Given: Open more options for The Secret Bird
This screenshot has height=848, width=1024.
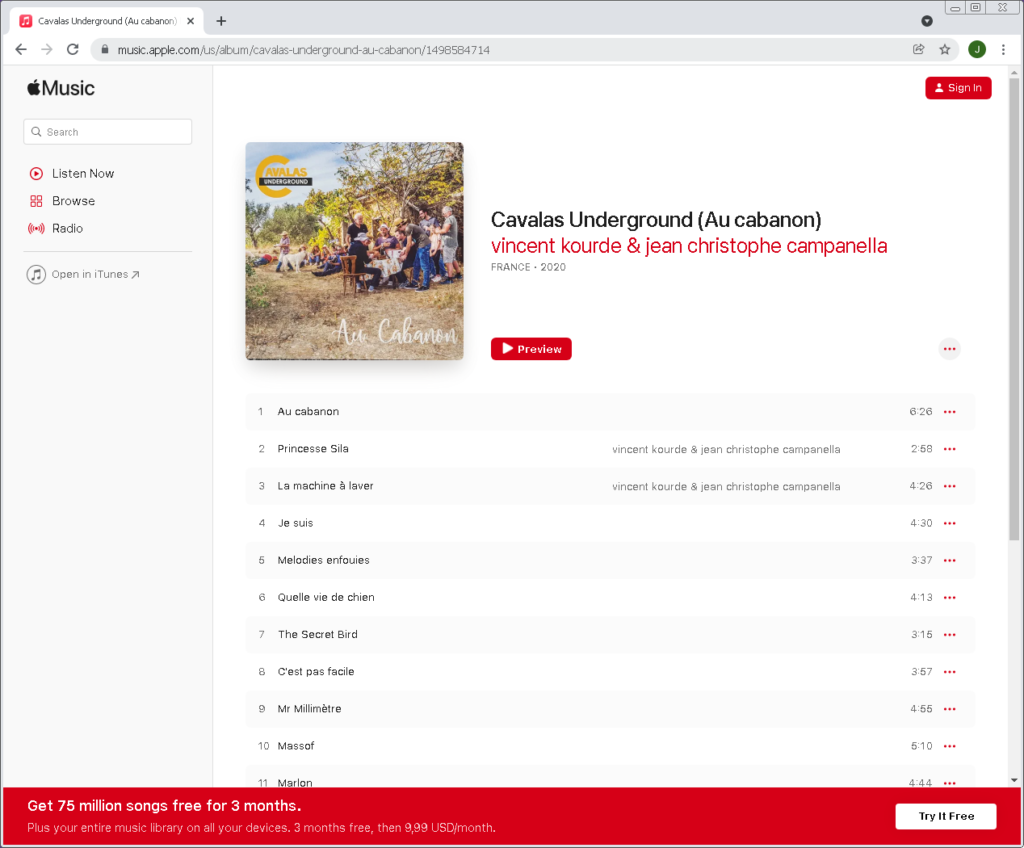Looking at the screenshot, I should pyautogui.click(x=950, y=635).
